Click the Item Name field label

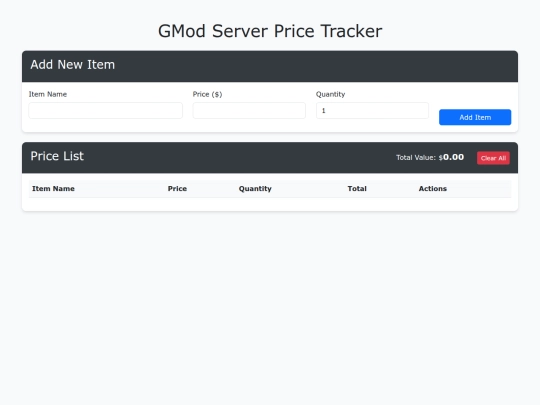pyautogui.click(x=48, y=94)
